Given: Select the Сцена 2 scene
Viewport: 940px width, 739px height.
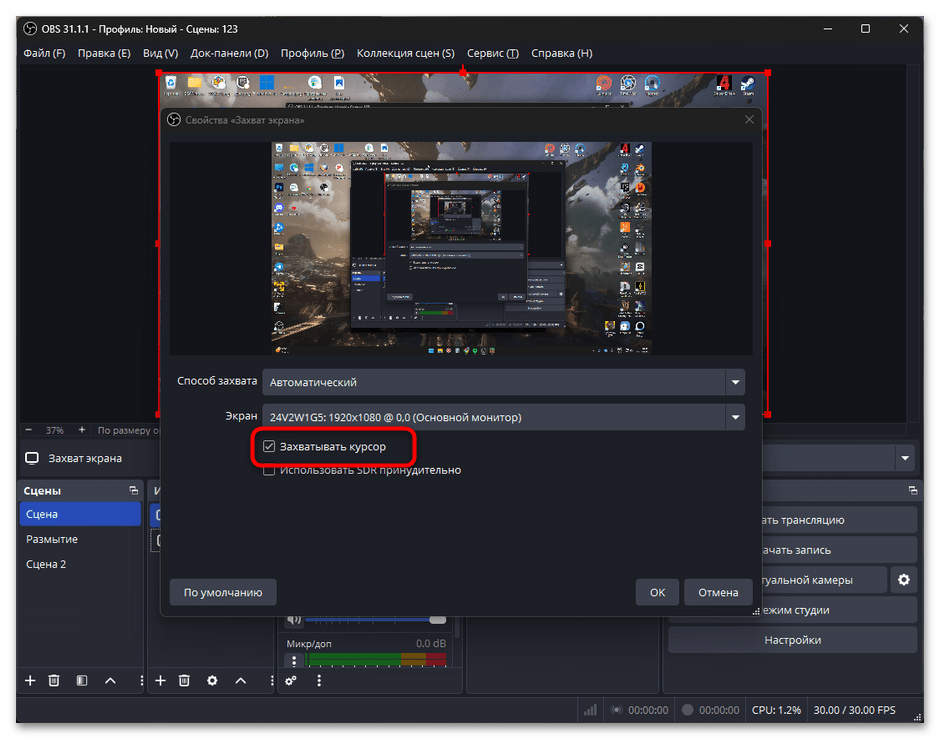Looking at the screenshot, I should (x=80, y=564).
